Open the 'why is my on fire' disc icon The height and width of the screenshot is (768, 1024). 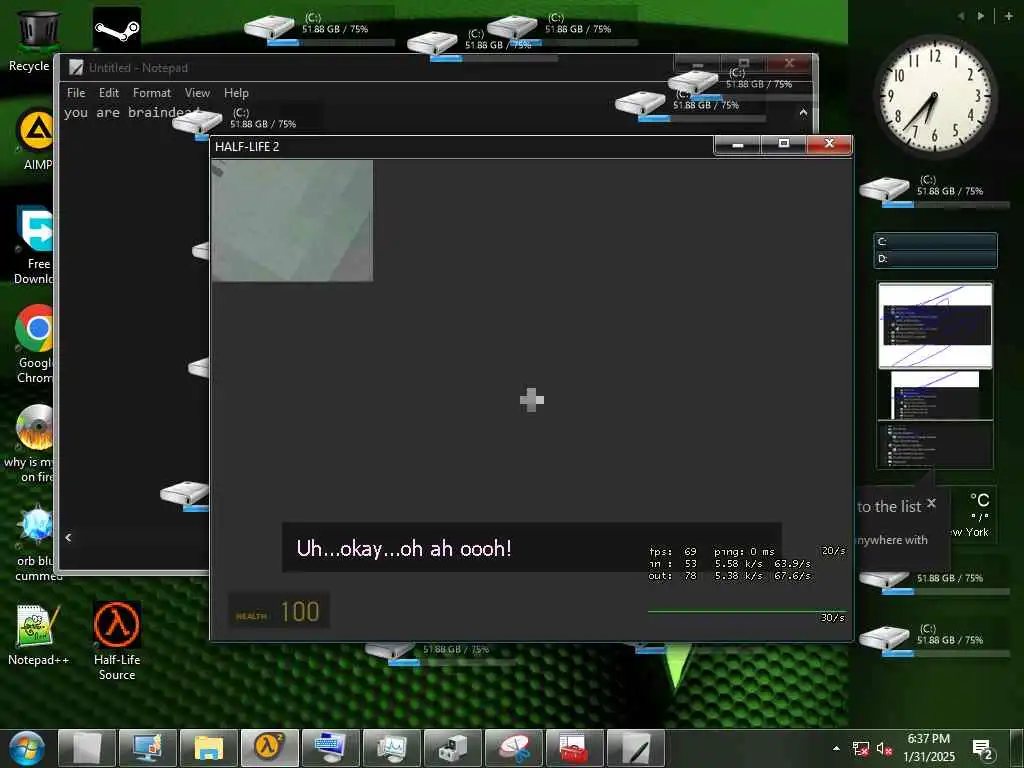[33, 443]
